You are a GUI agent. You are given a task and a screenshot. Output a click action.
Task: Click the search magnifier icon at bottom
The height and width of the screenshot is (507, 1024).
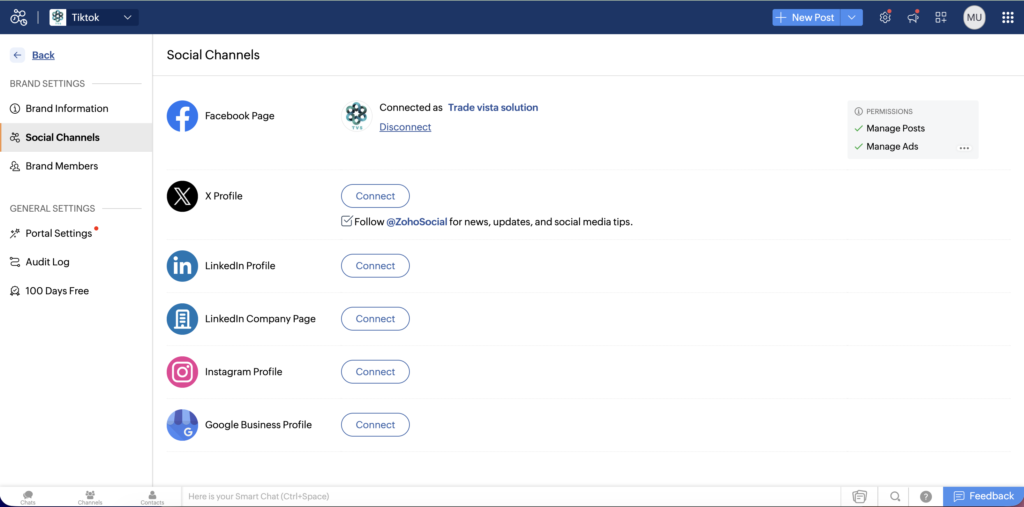click(895, 496)
